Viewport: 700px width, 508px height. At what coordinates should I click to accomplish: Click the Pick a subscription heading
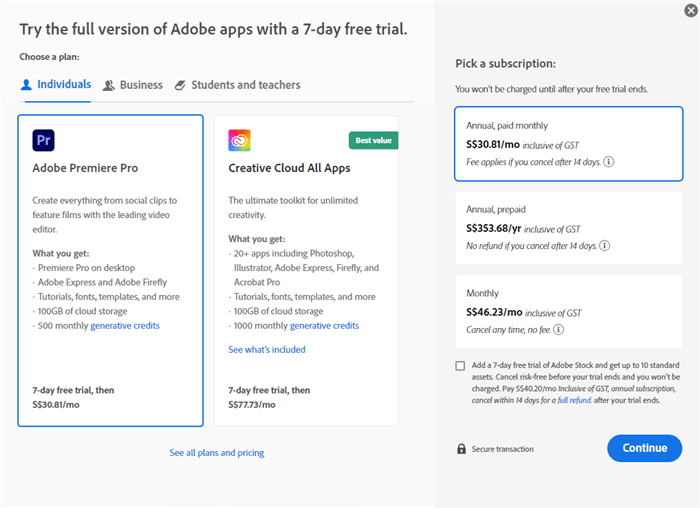pos(505,64)
